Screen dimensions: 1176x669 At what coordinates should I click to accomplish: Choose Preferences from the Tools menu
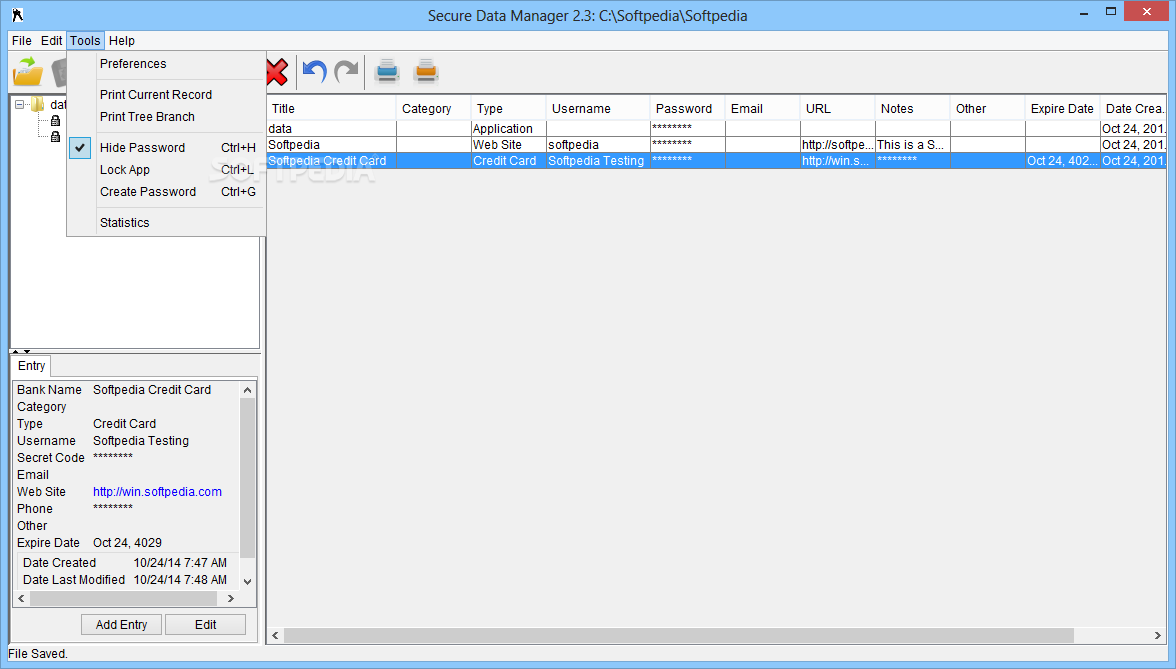(166, 64)
